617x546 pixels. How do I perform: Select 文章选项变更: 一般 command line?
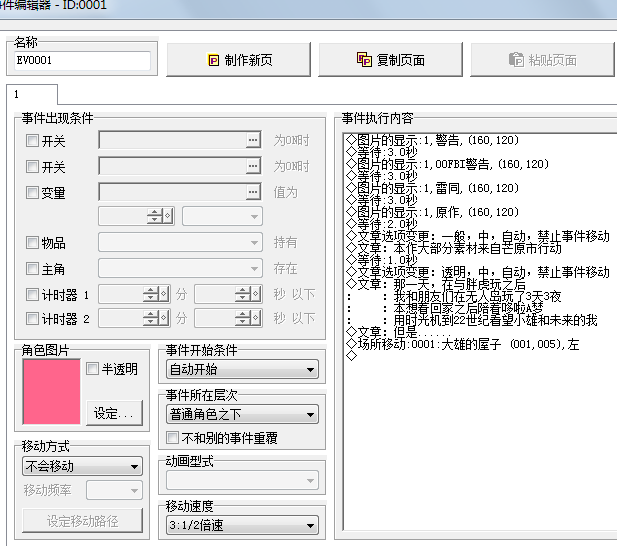(x=478, y=236)
